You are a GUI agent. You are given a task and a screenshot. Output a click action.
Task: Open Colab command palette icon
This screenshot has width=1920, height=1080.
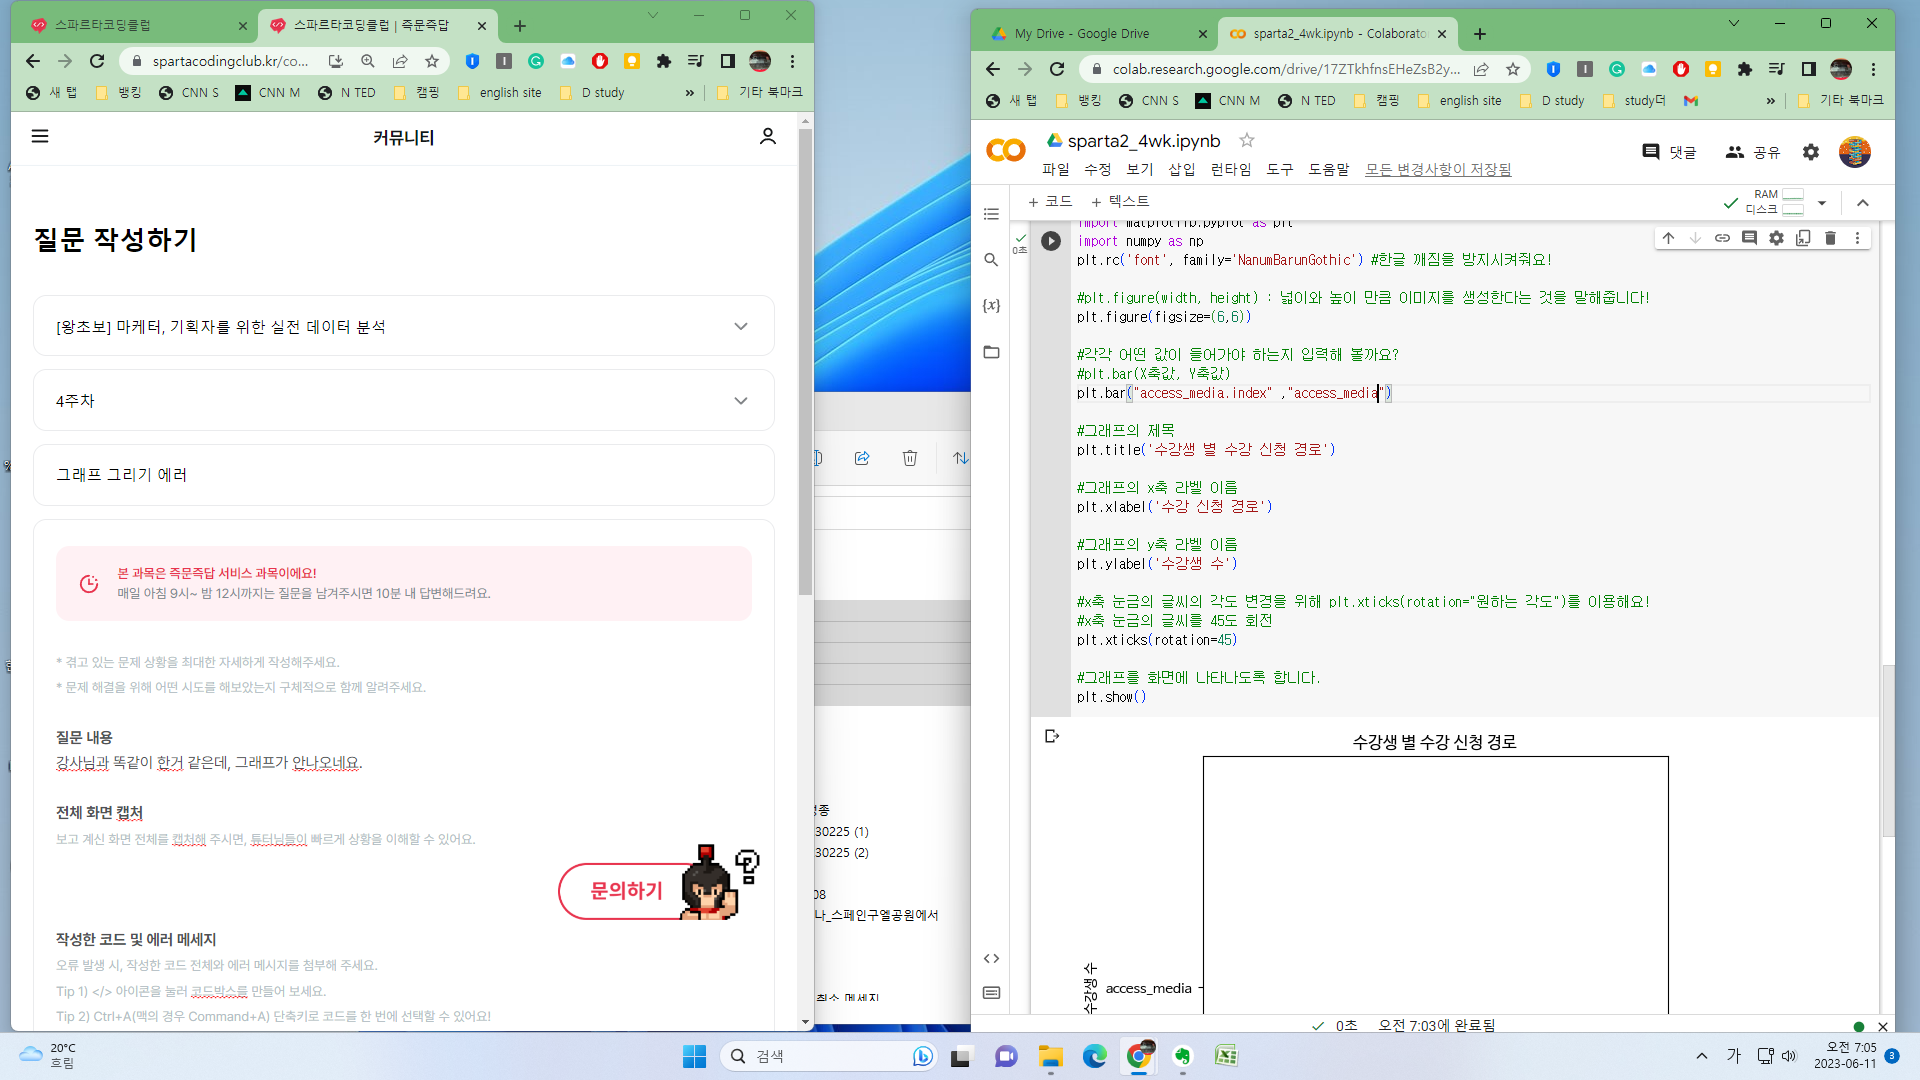pos(991,993)
